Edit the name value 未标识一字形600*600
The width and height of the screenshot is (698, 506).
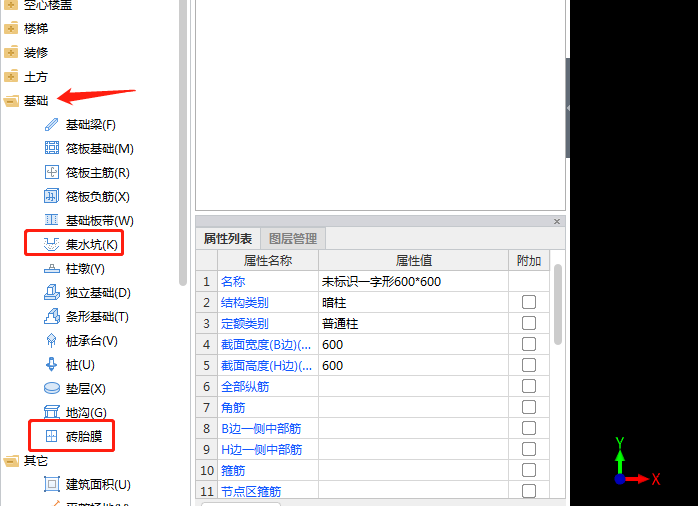[x=413, y=281]
